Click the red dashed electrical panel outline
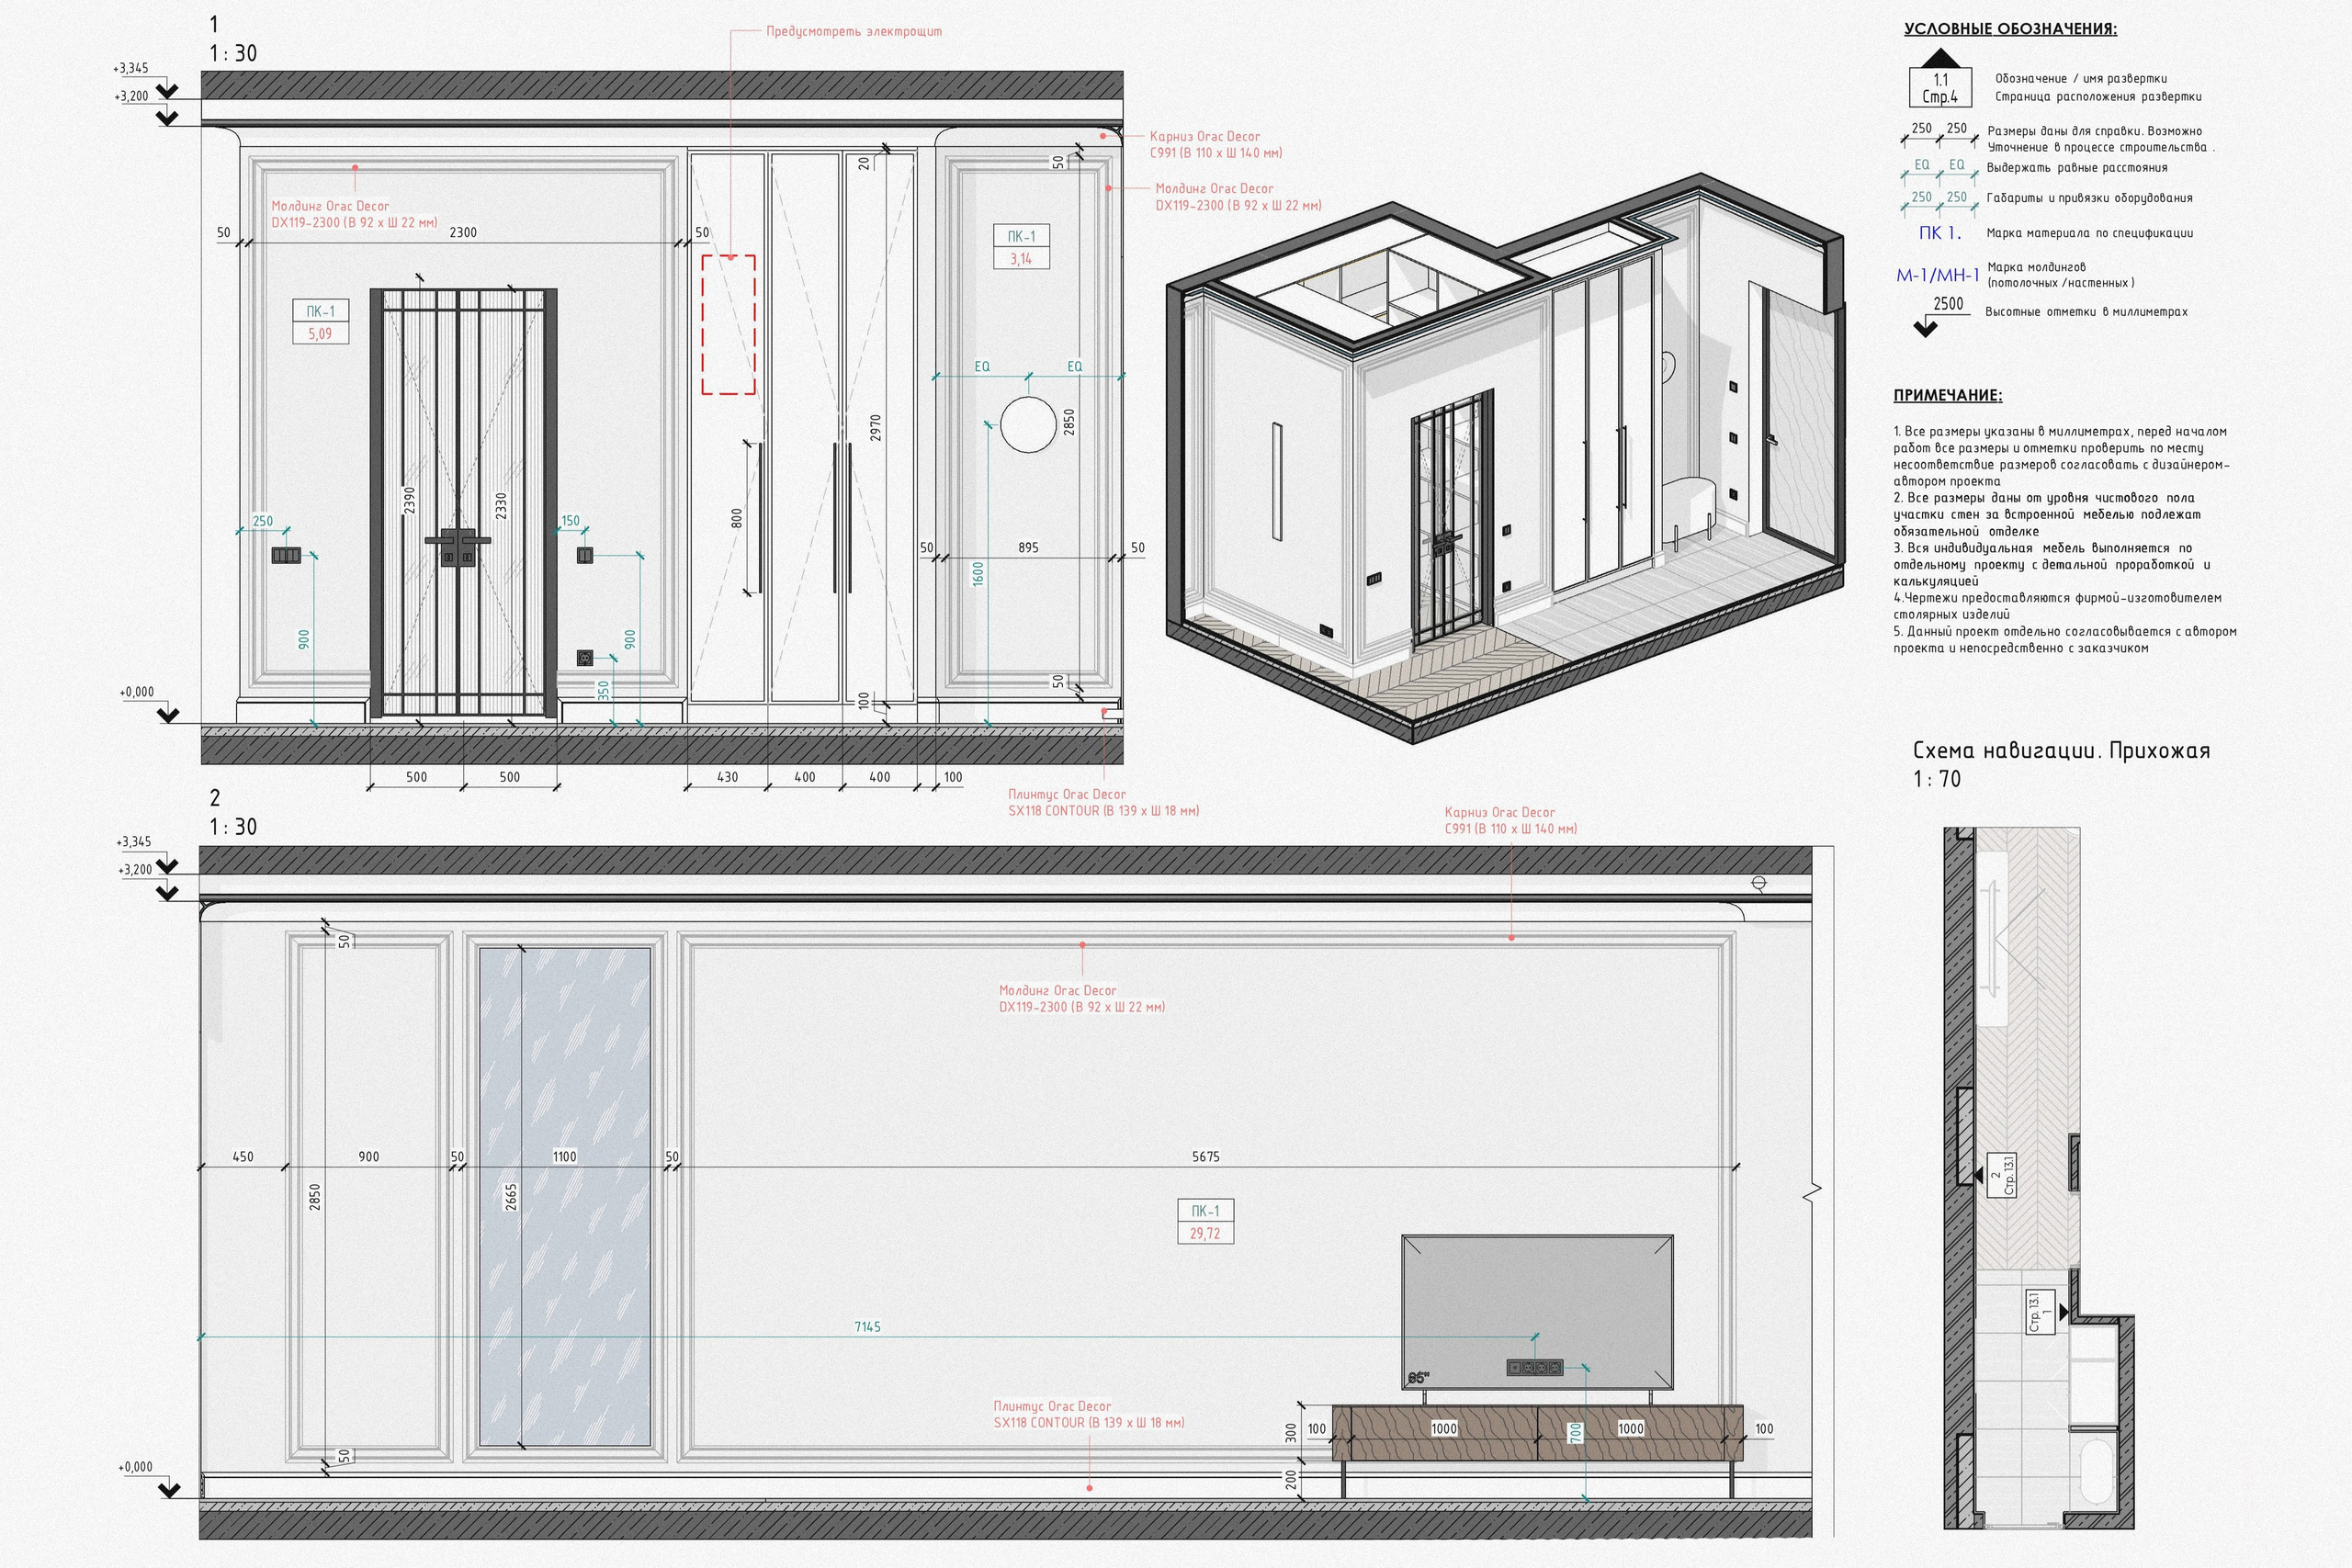 (728, 324)
